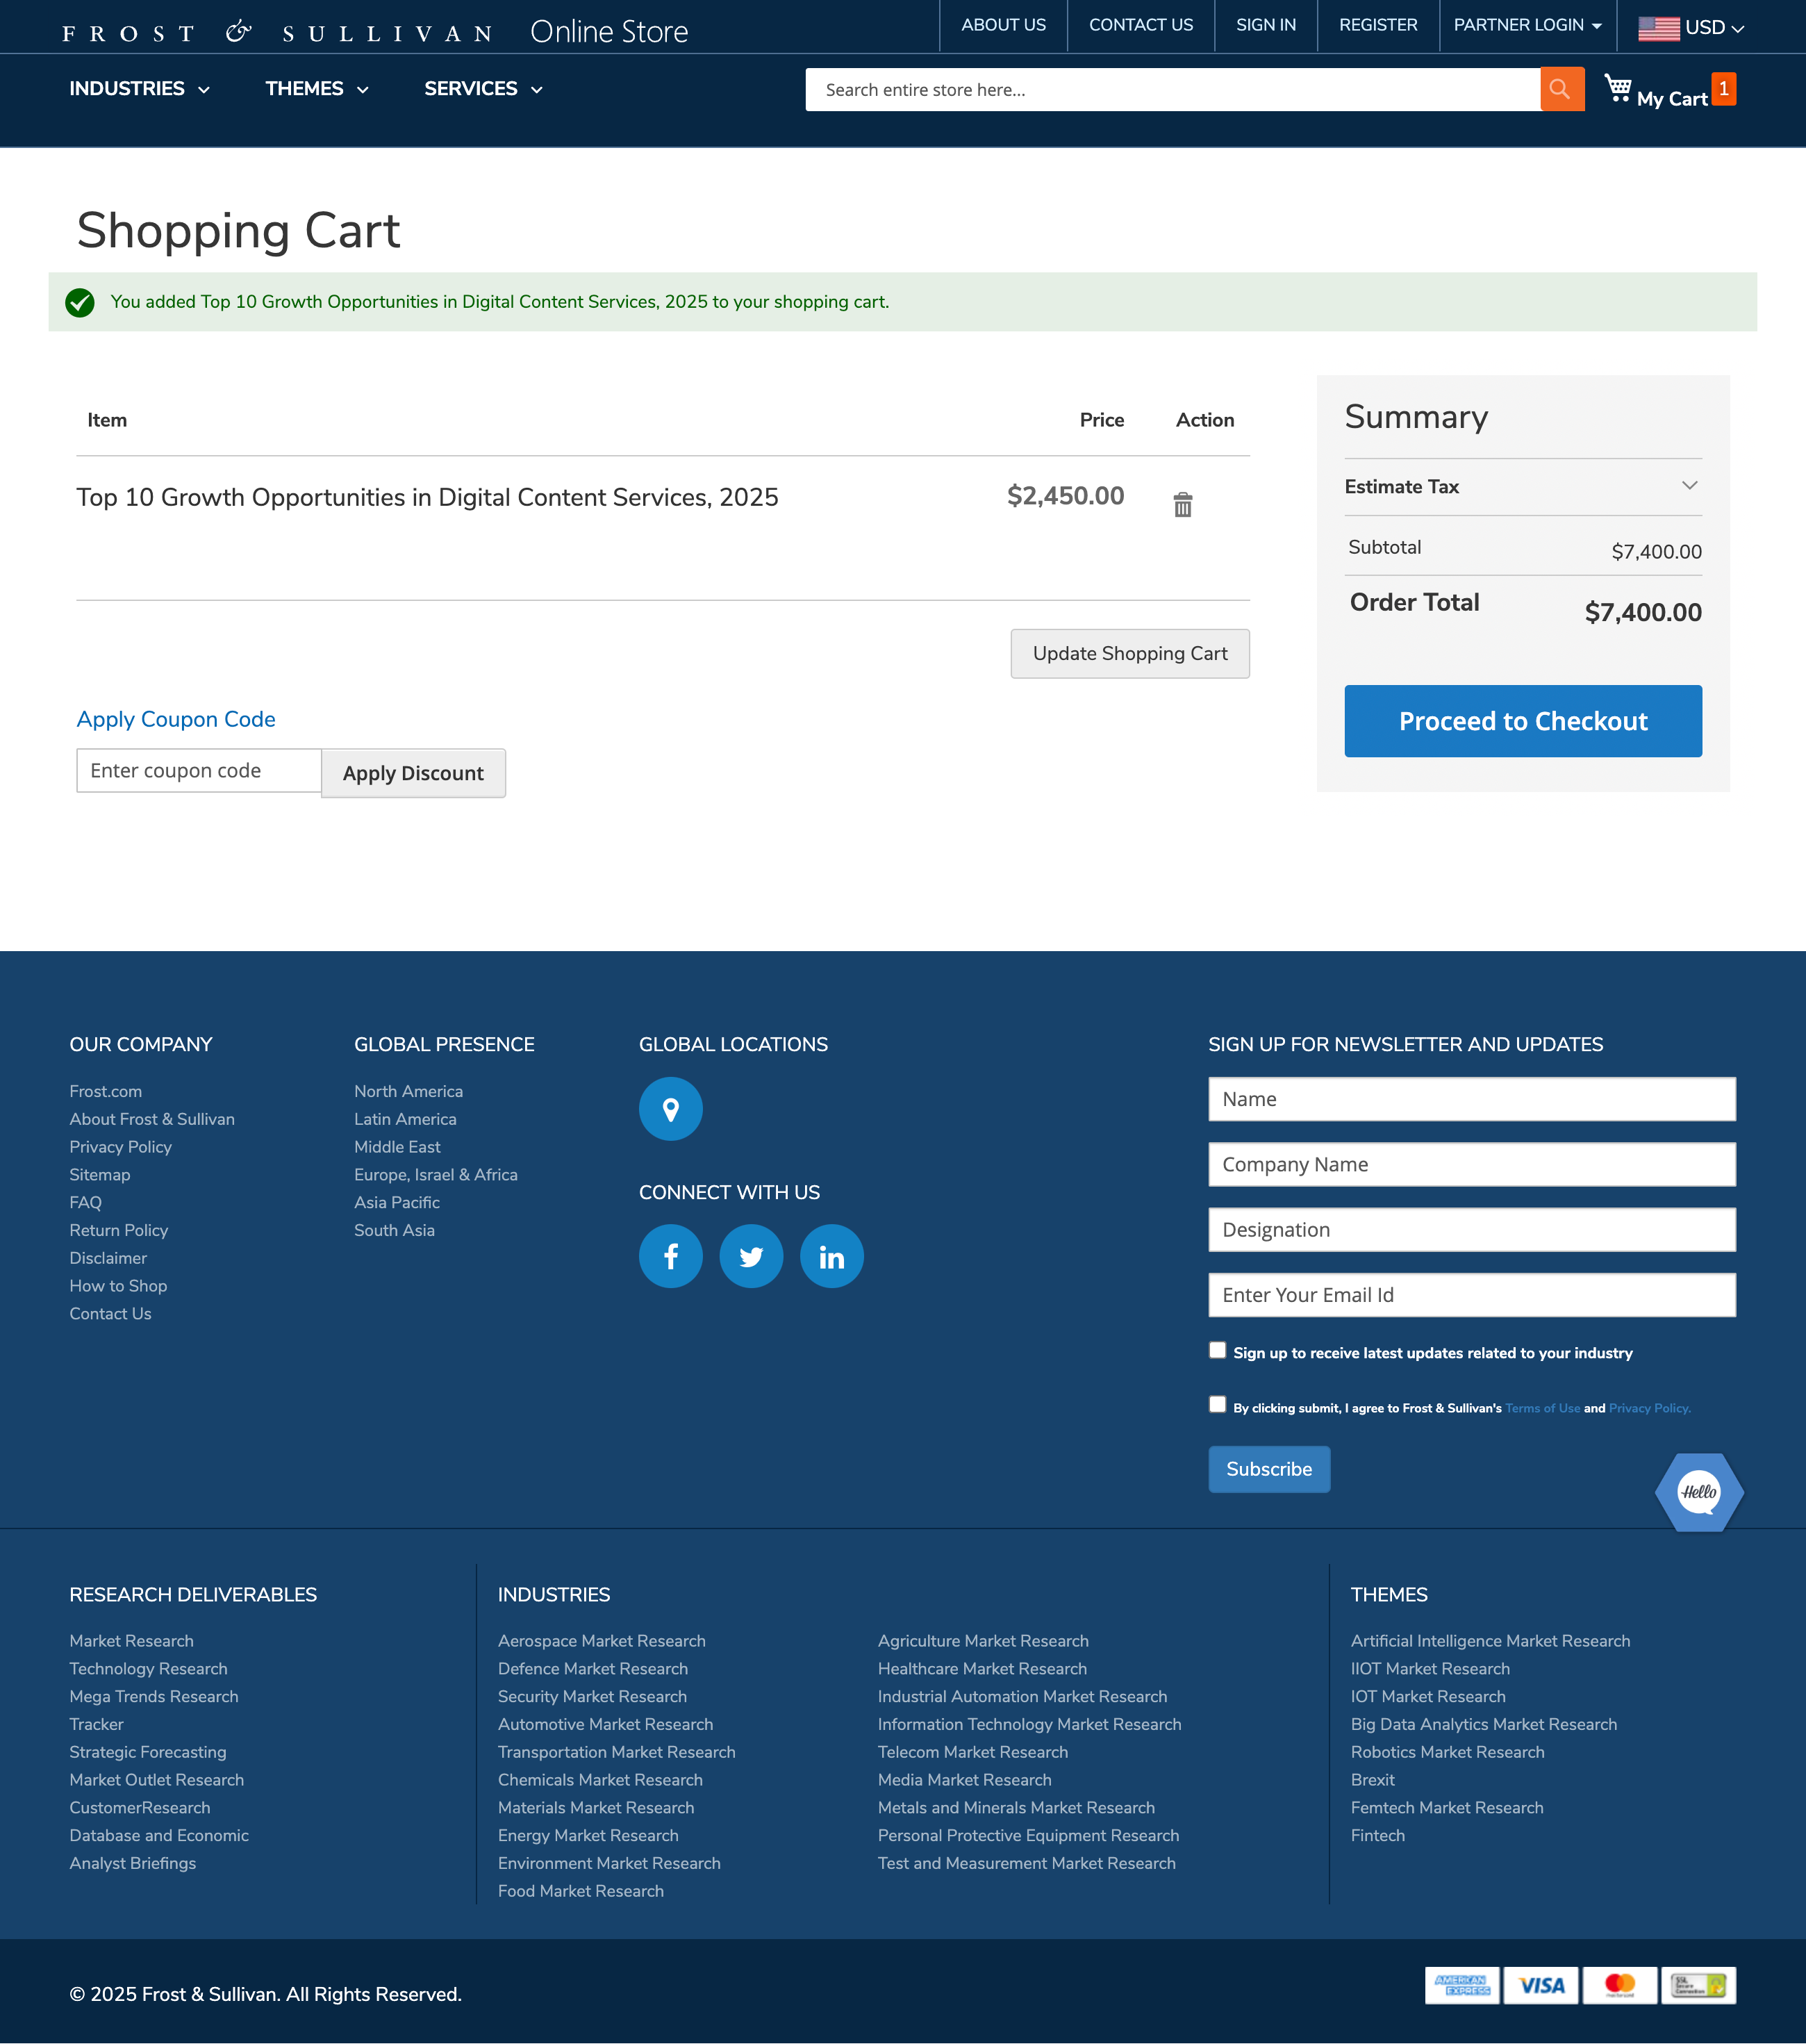The height and width of the screenshot is (2044, 1806).
Task: Check the Terms of Use agreement box
Action: [1217, 1403]
